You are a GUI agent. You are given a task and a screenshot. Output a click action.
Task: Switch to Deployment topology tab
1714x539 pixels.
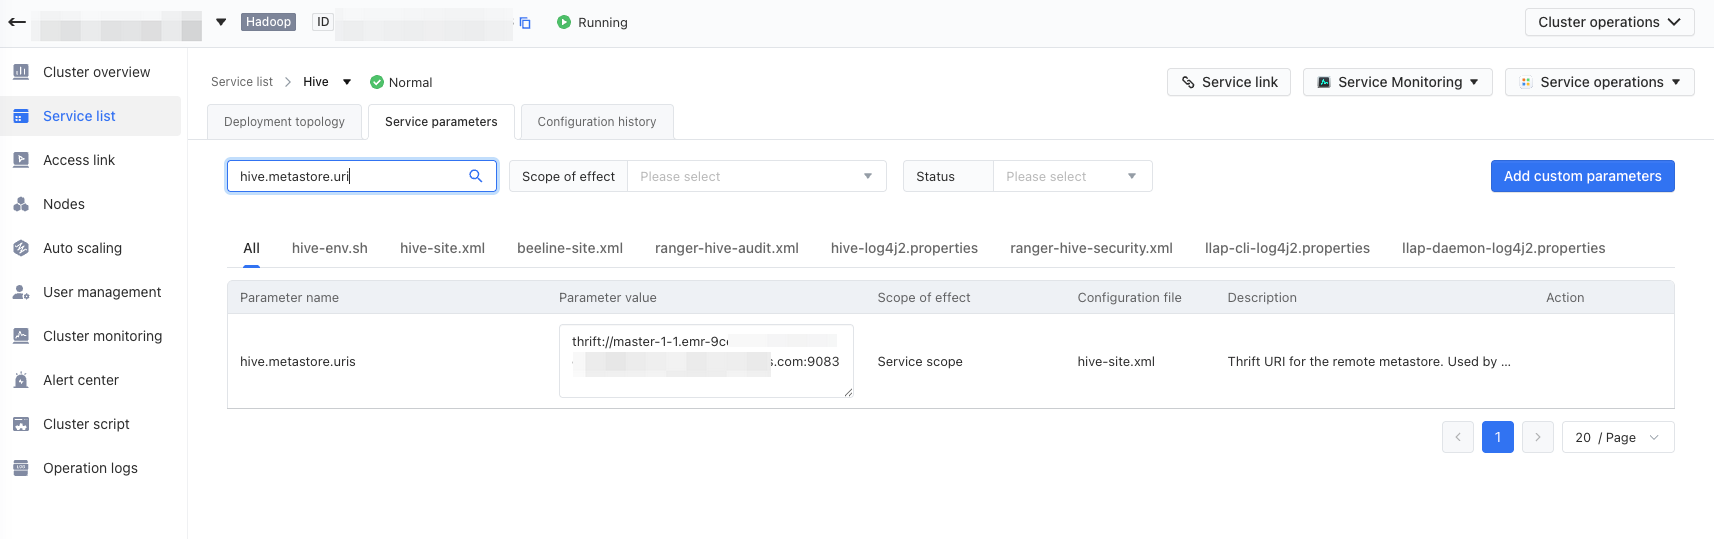coord(284,122)
